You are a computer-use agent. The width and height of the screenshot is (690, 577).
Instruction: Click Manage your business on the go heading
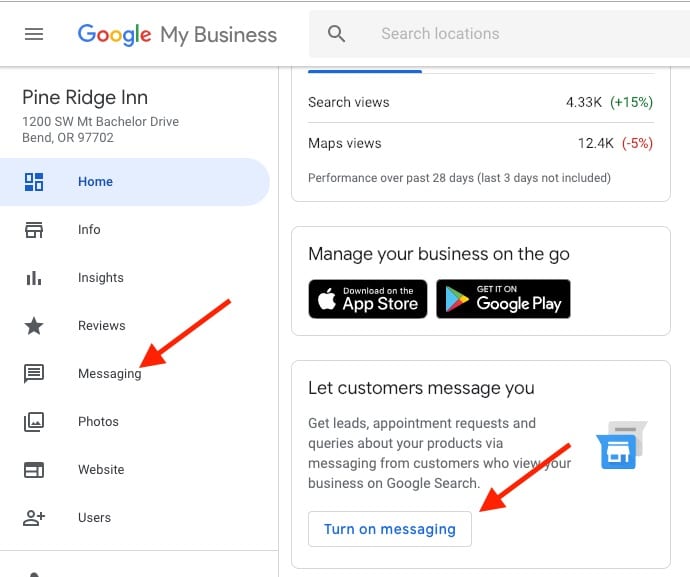click(439, 254)
